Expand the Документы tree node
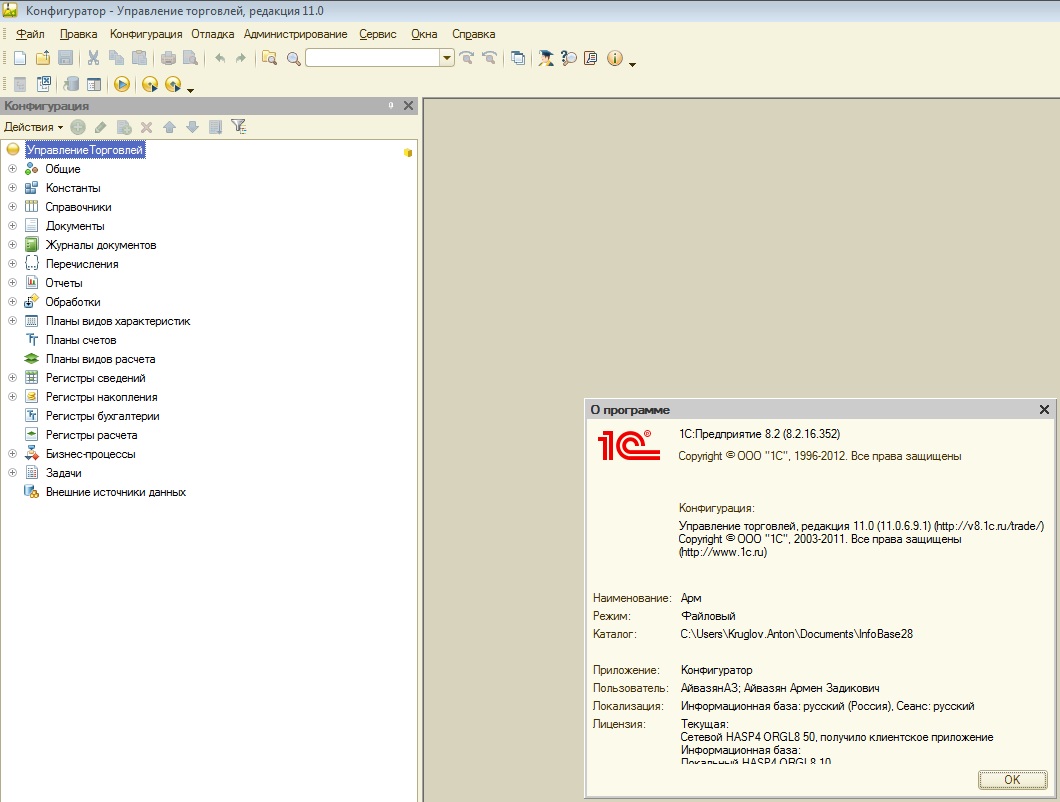 [x=13, y=226]
